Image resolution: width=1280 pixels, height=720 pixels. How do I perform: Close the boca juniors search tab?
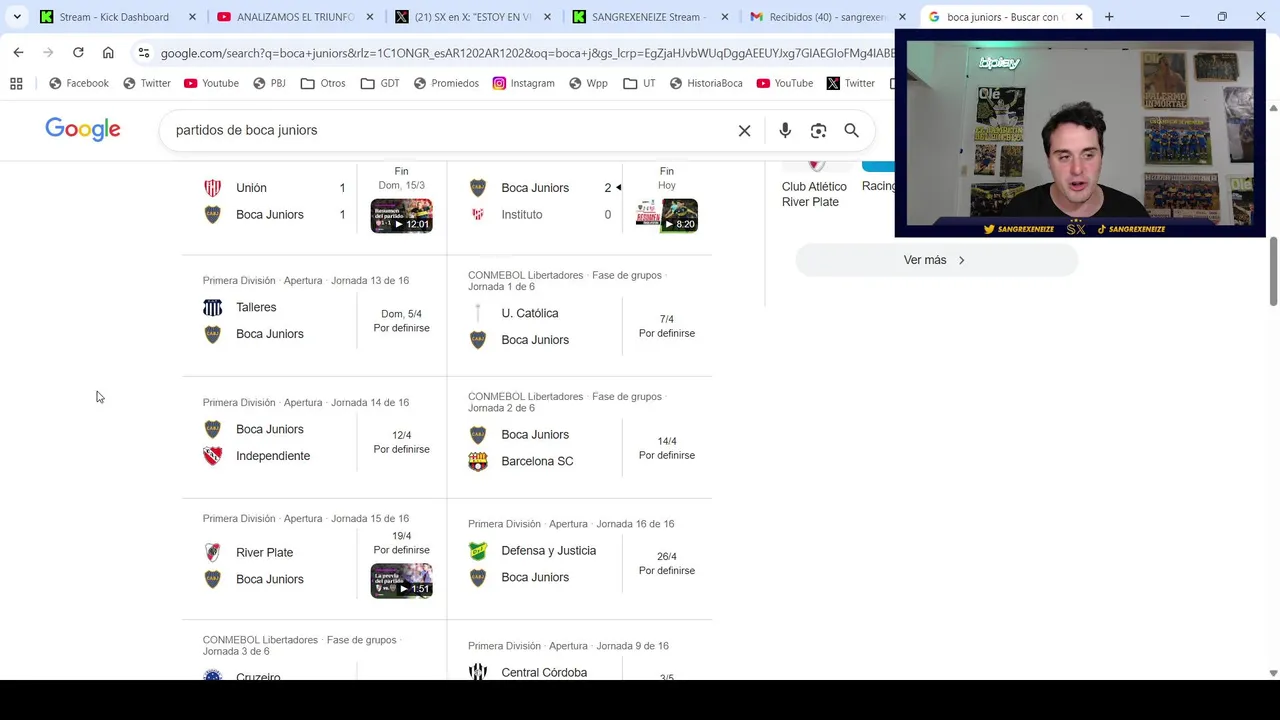(1079, 17)
